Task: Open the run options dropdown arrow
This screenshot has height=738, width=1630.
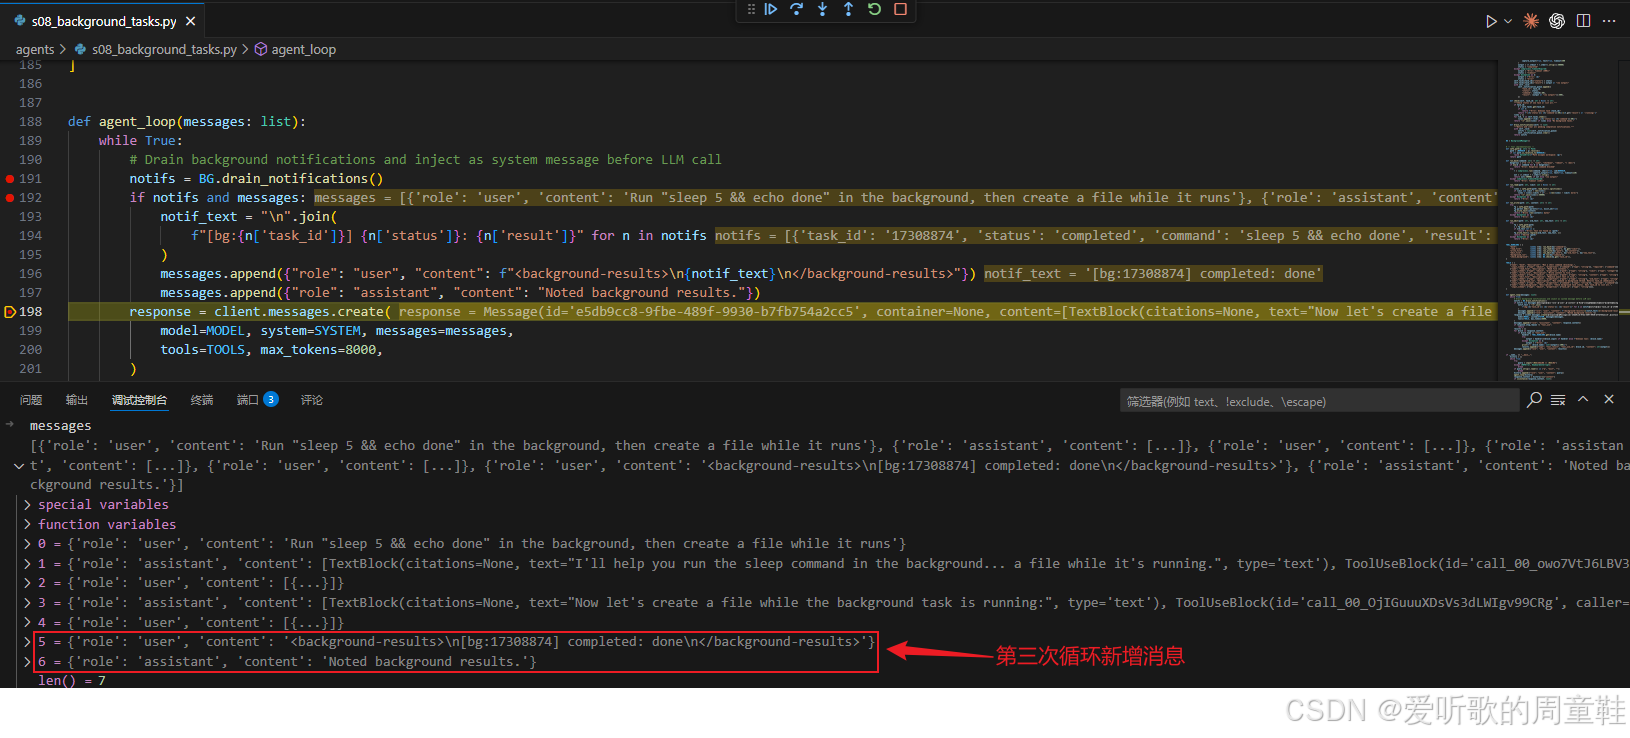Action: [1508, 21]
